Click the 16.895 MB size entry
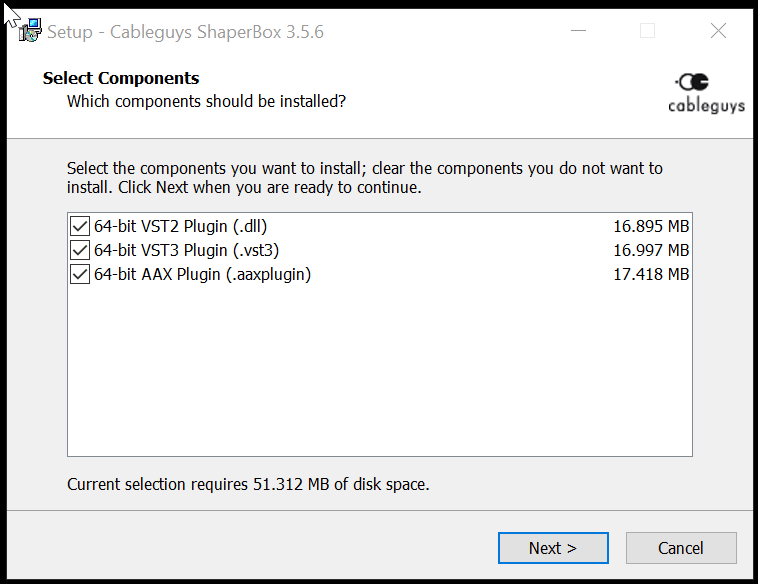758x584 pixels. [651, 226]
